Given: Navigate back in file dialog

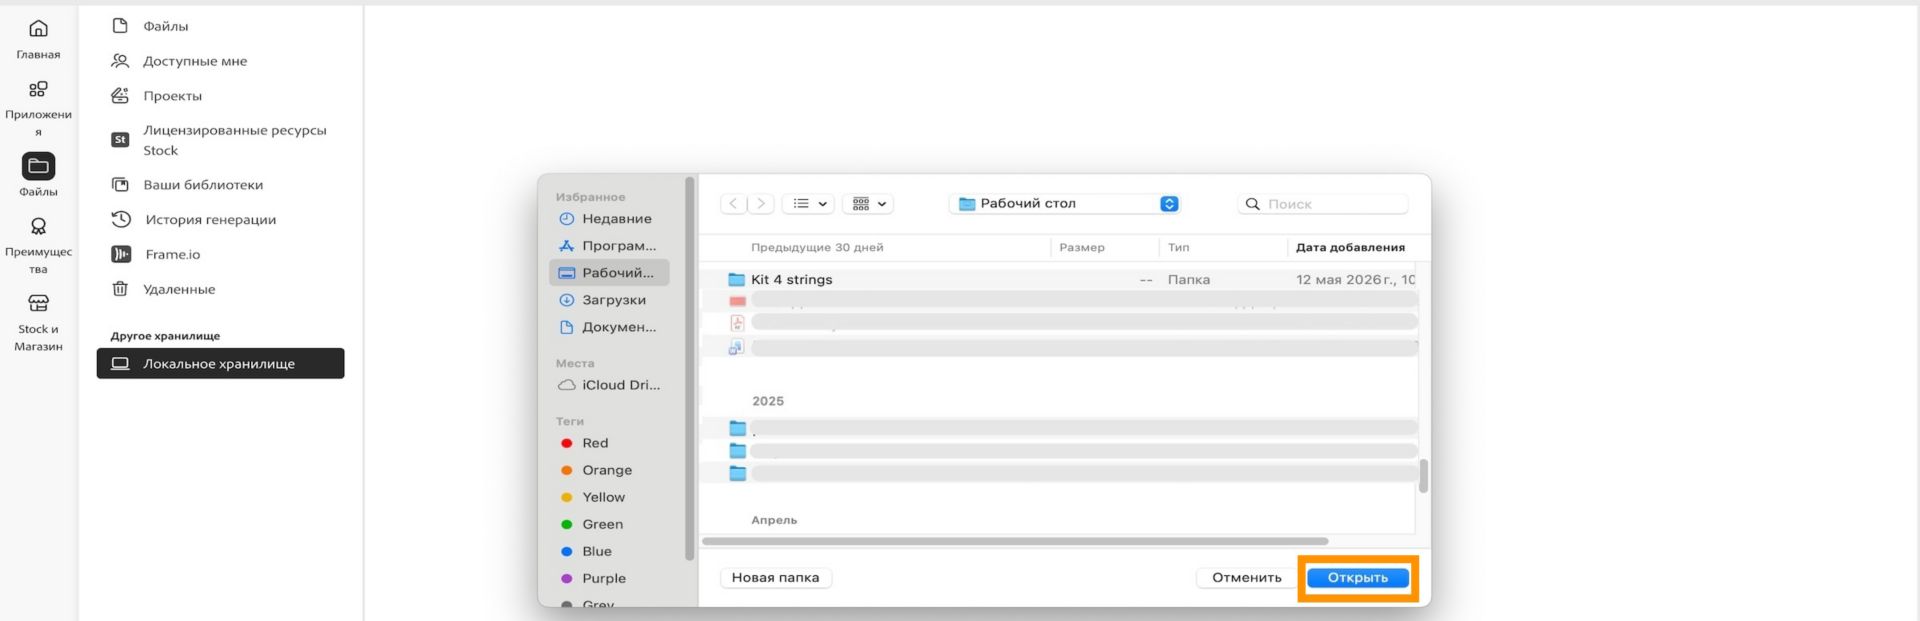Looking at the screenshot, I should click(x=734, y=204).
